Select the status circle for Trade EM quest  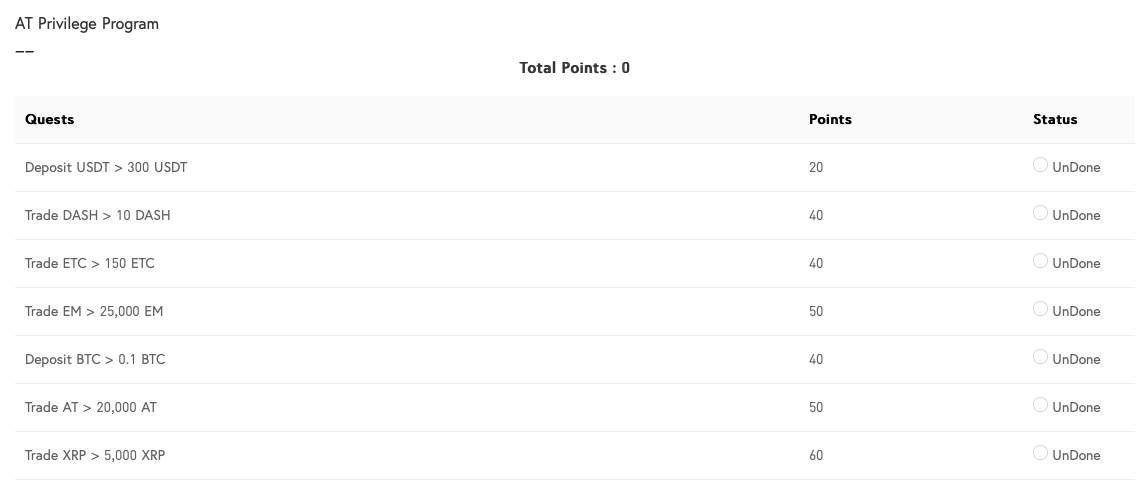click(1040, 309)
